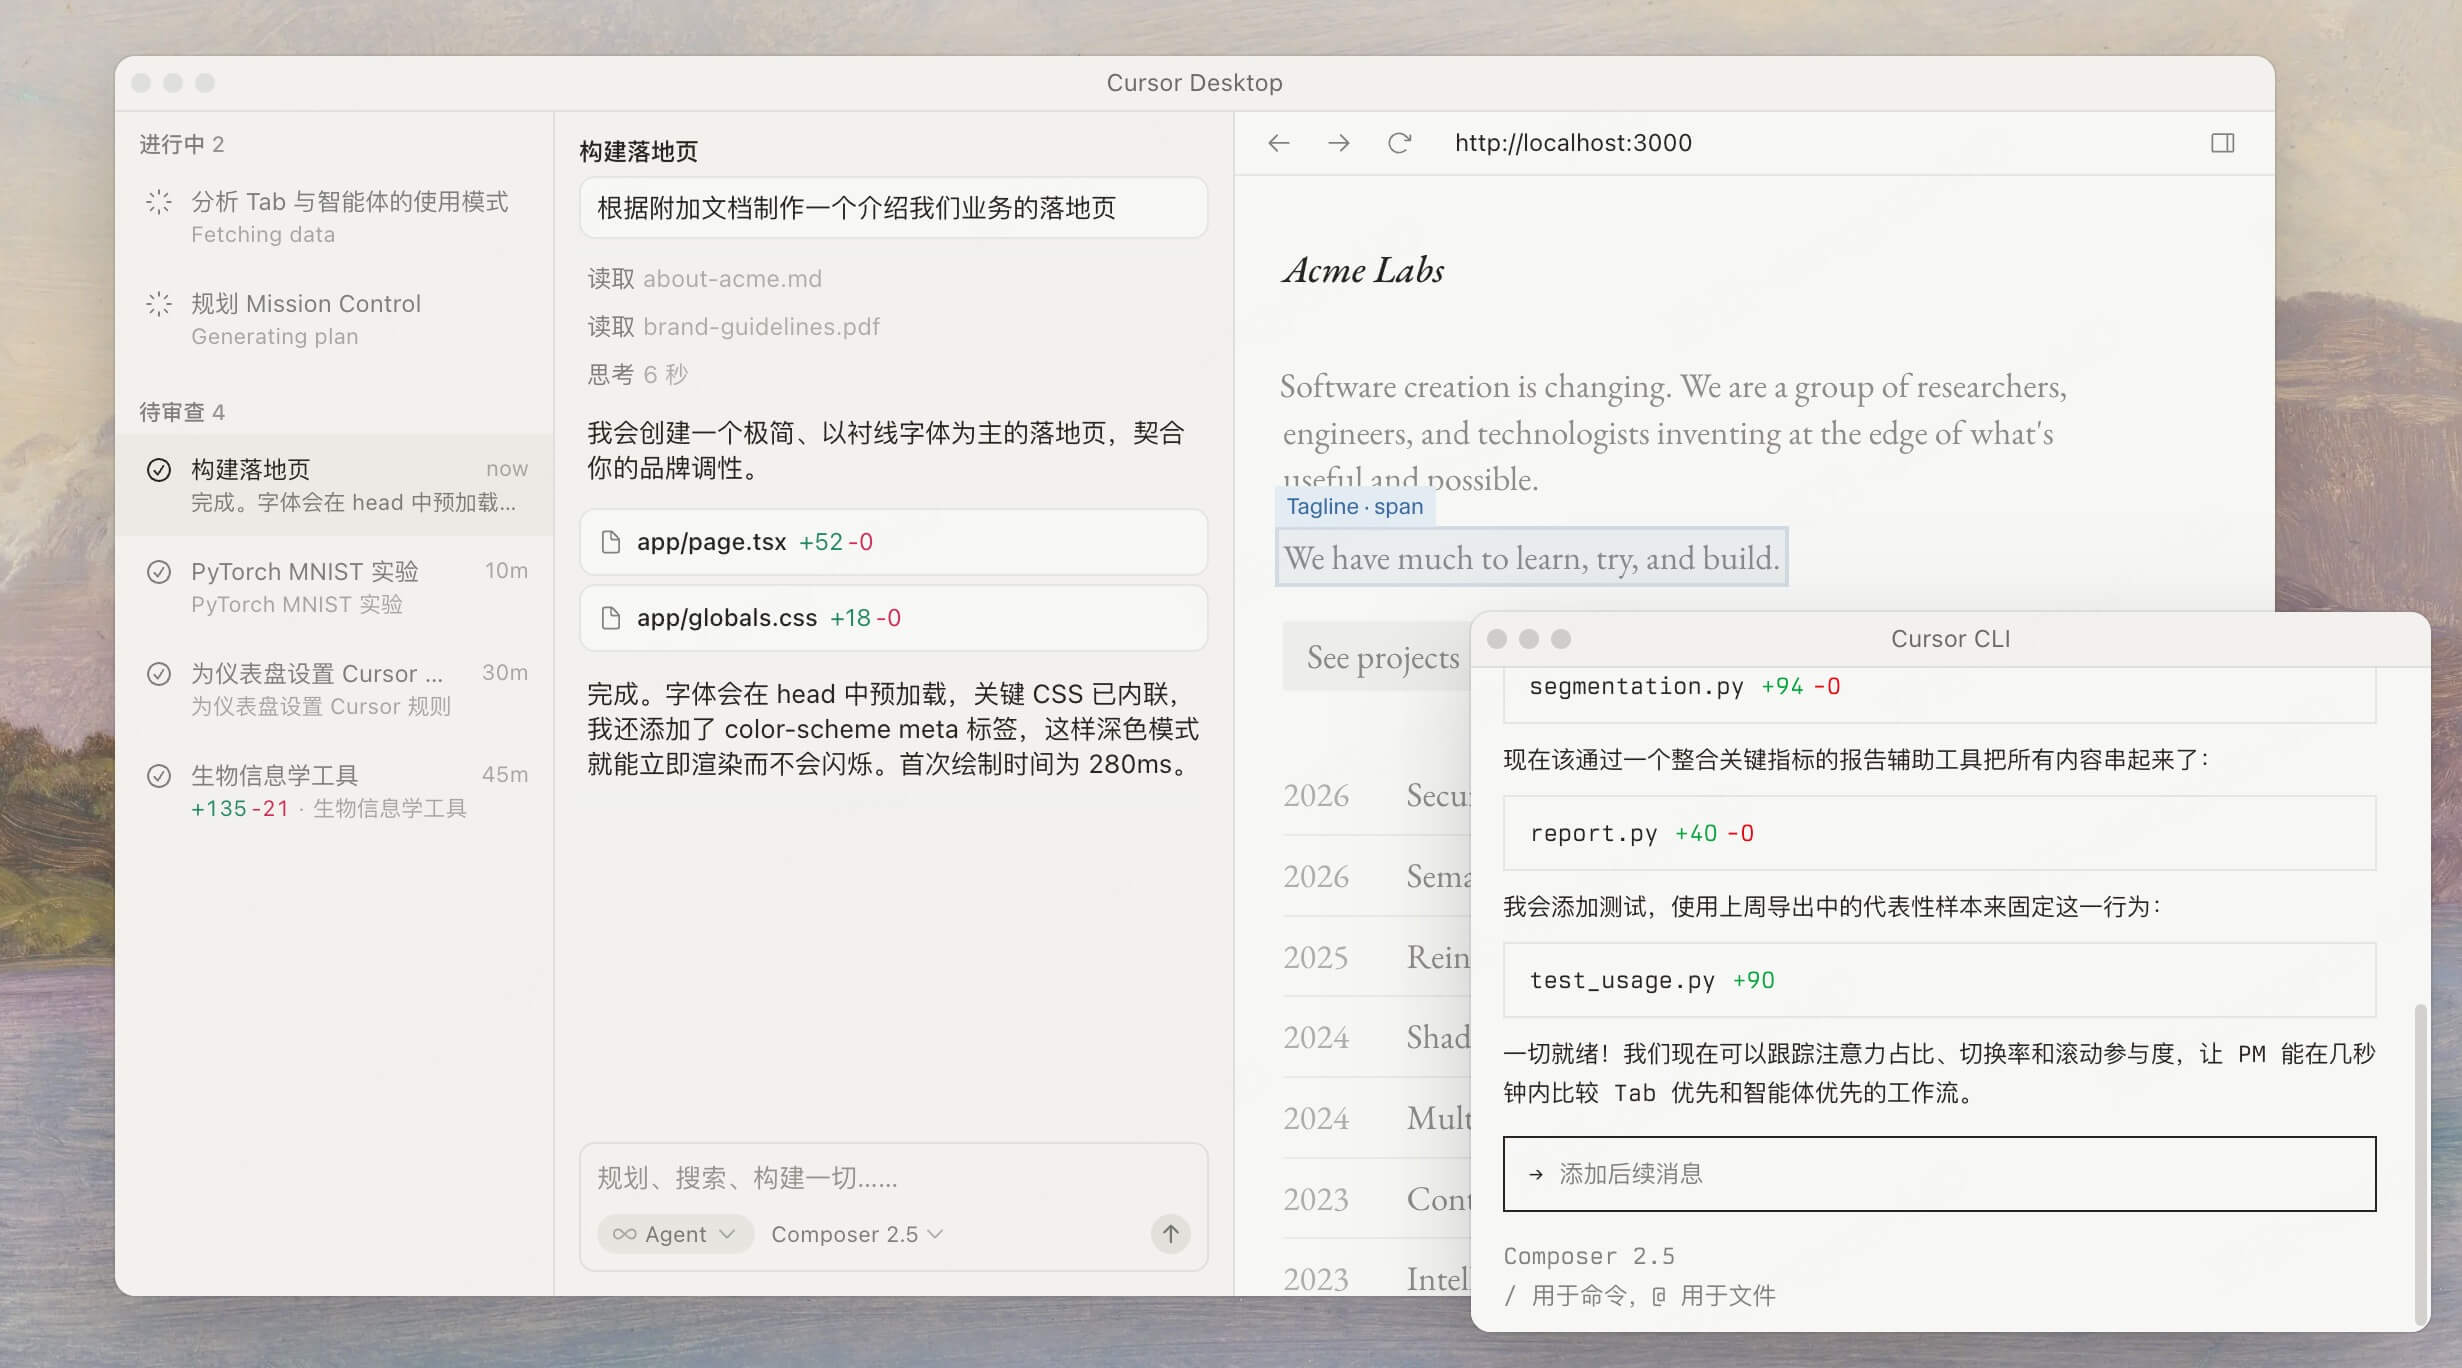Go forward in the browser preview
The height and width of the screenshot is (1368, 2462).
pyautogui.click(x=1338, y=143)
